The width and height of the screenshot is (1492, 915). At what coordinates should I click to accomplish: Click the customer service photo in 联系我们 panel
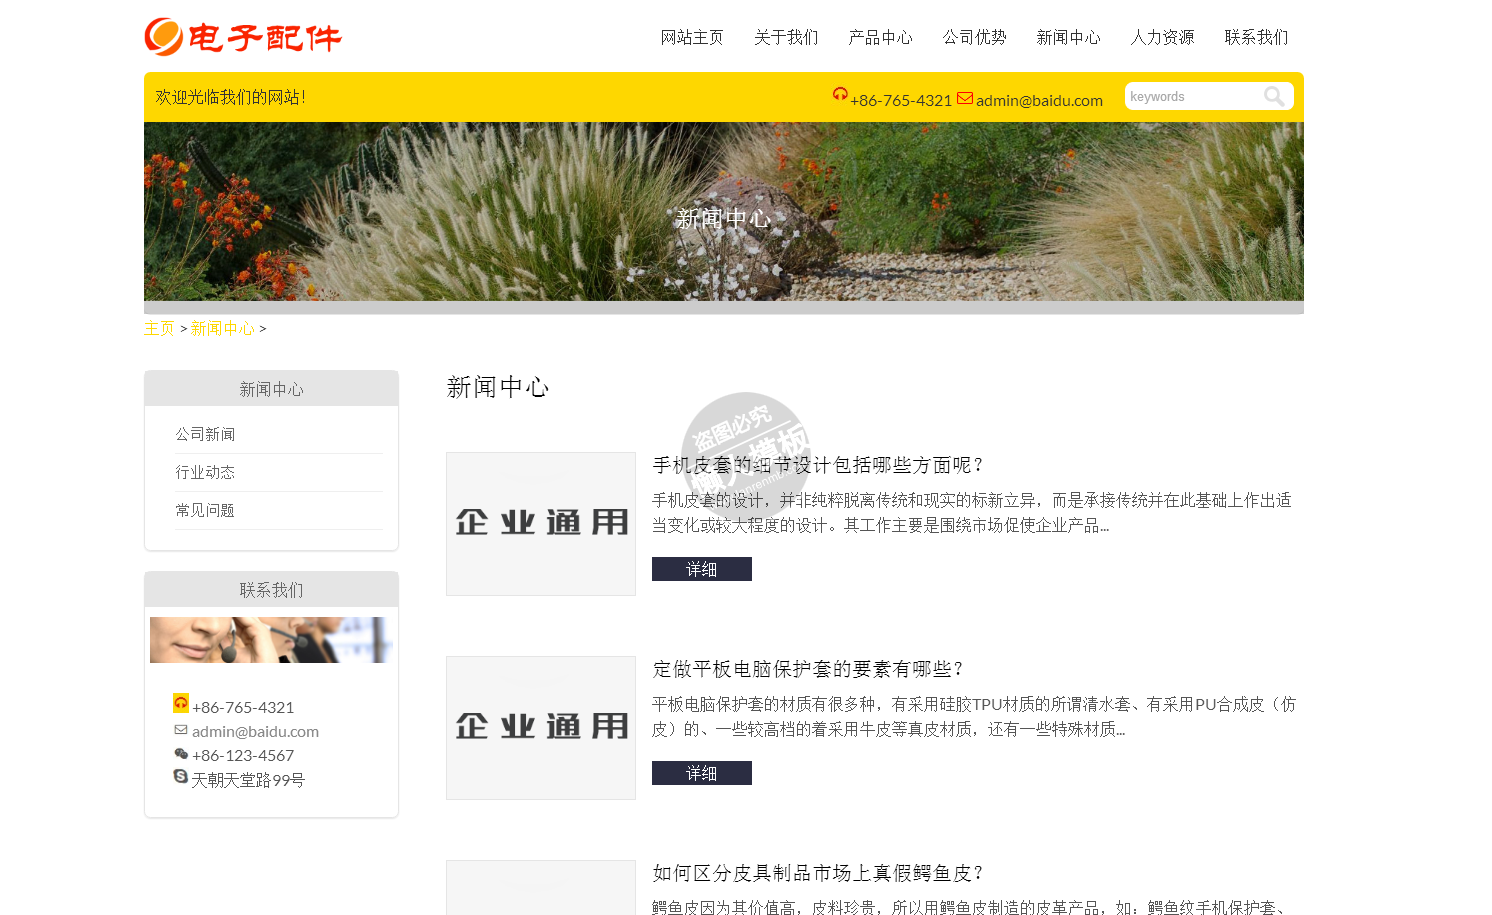tap(271, 640)
